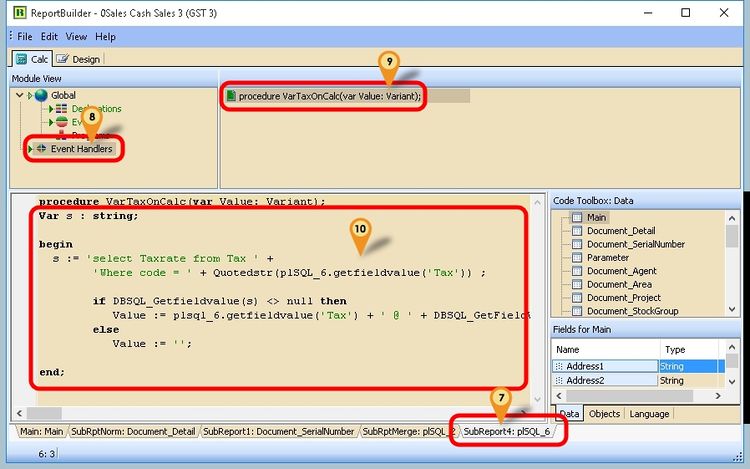This screenshot has height=469, width=750.
Task: Open the Help menu
Action: point(105,36)
